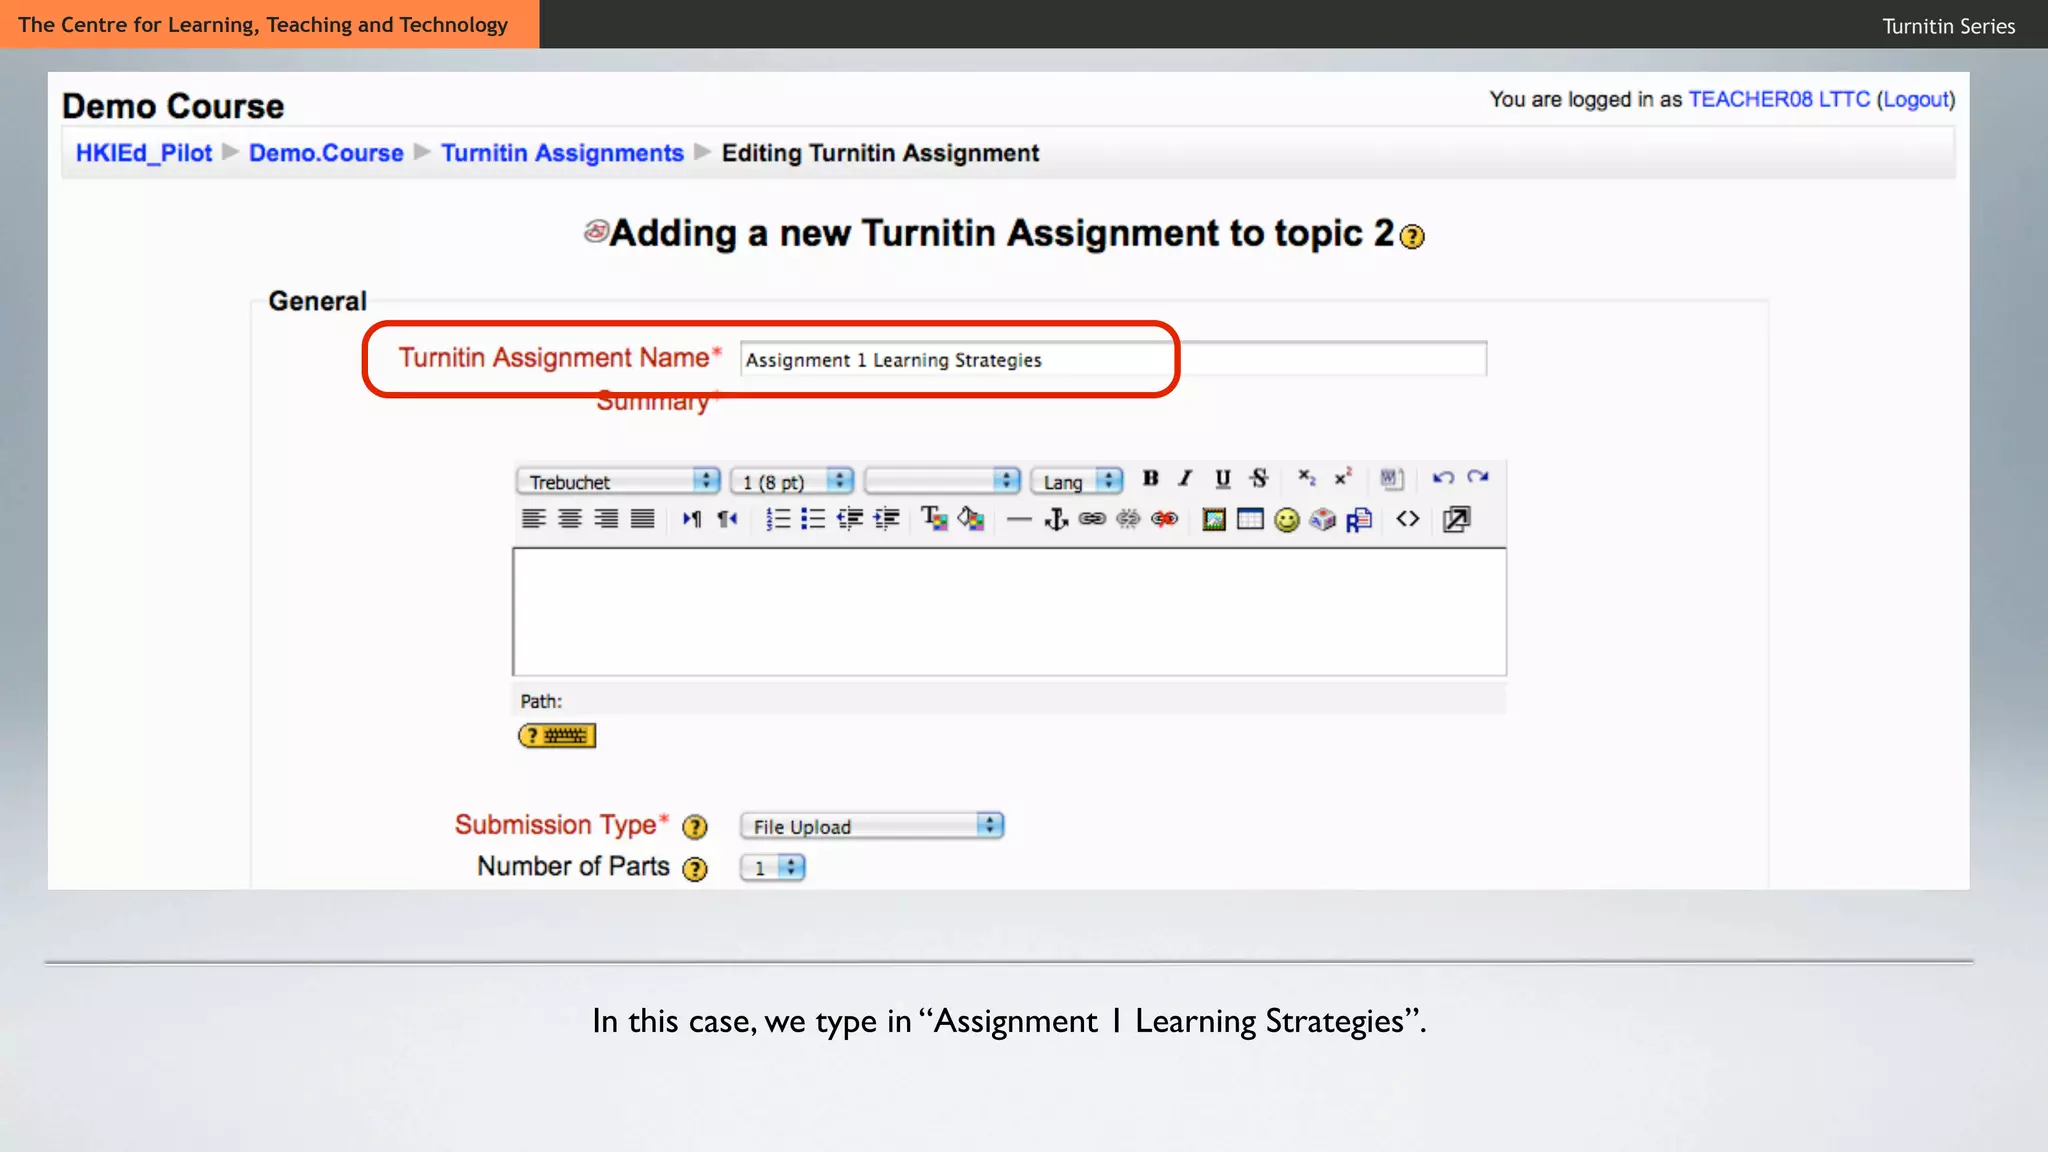
Task: Enlarge the editor to full screen
Action: (1456, 519)
